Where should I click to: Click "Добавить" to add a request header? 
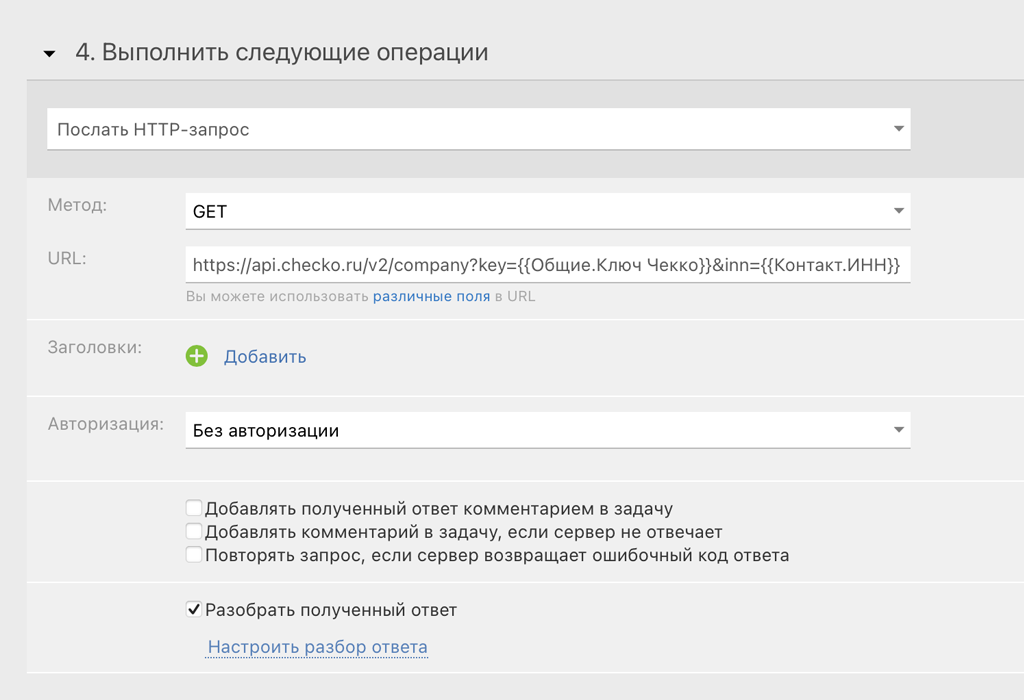pyautogui.click(x=265, y=356)
